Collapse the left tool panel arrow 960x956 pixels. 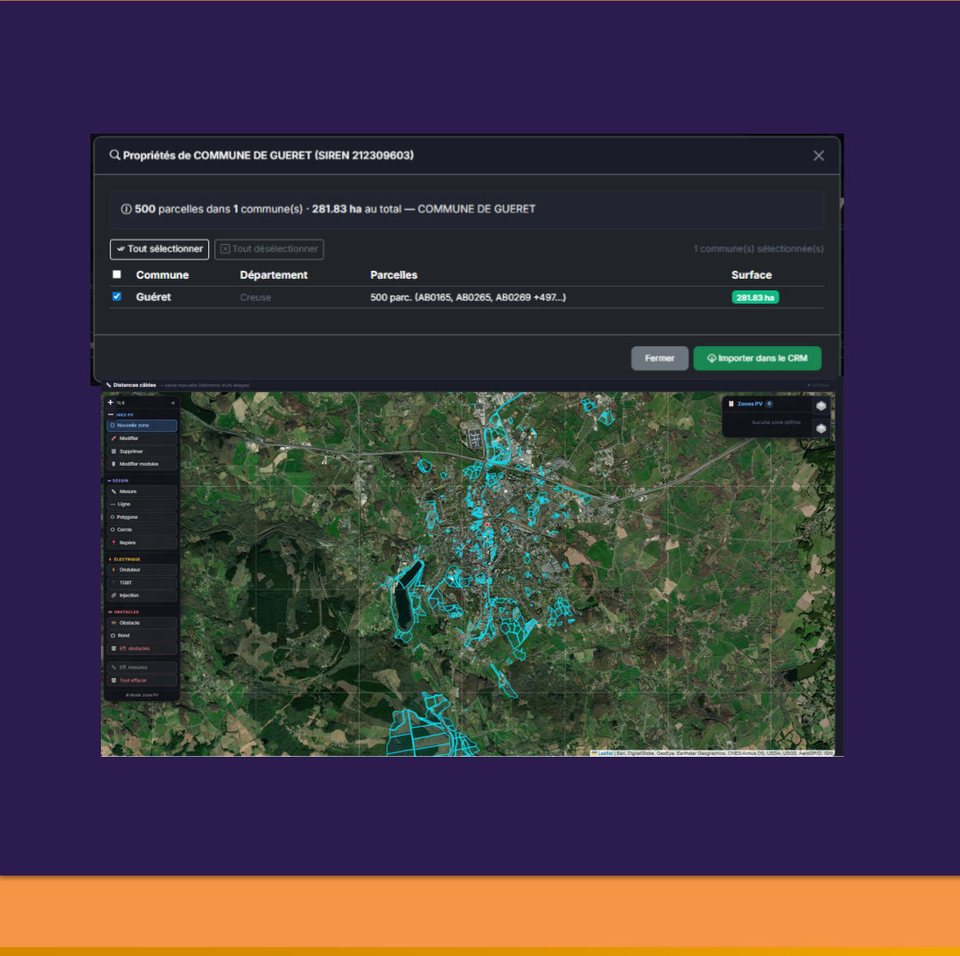[172, 403]
